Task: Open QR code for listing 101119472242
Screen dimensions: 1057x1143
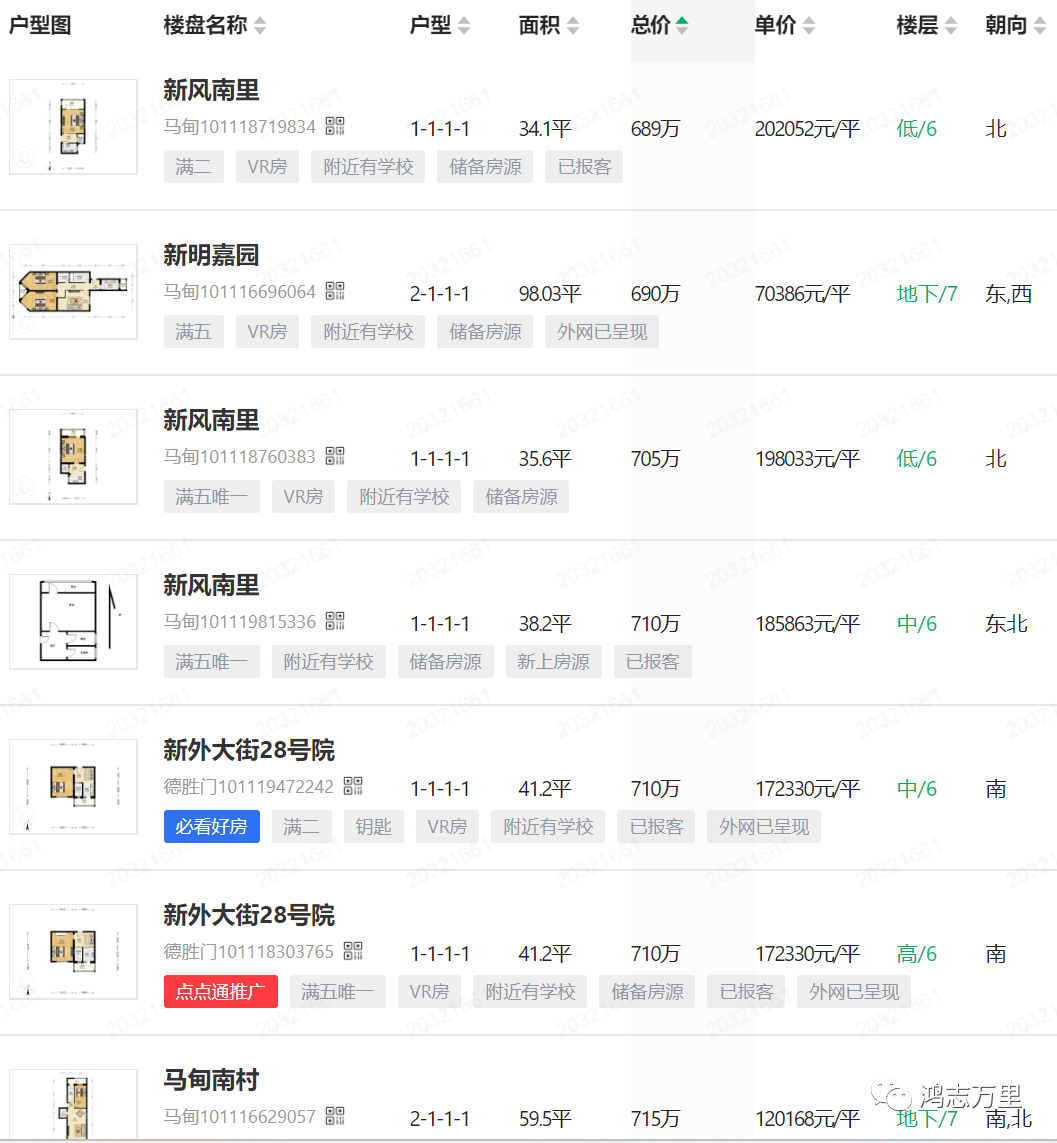Action: (x=353, y=786)
